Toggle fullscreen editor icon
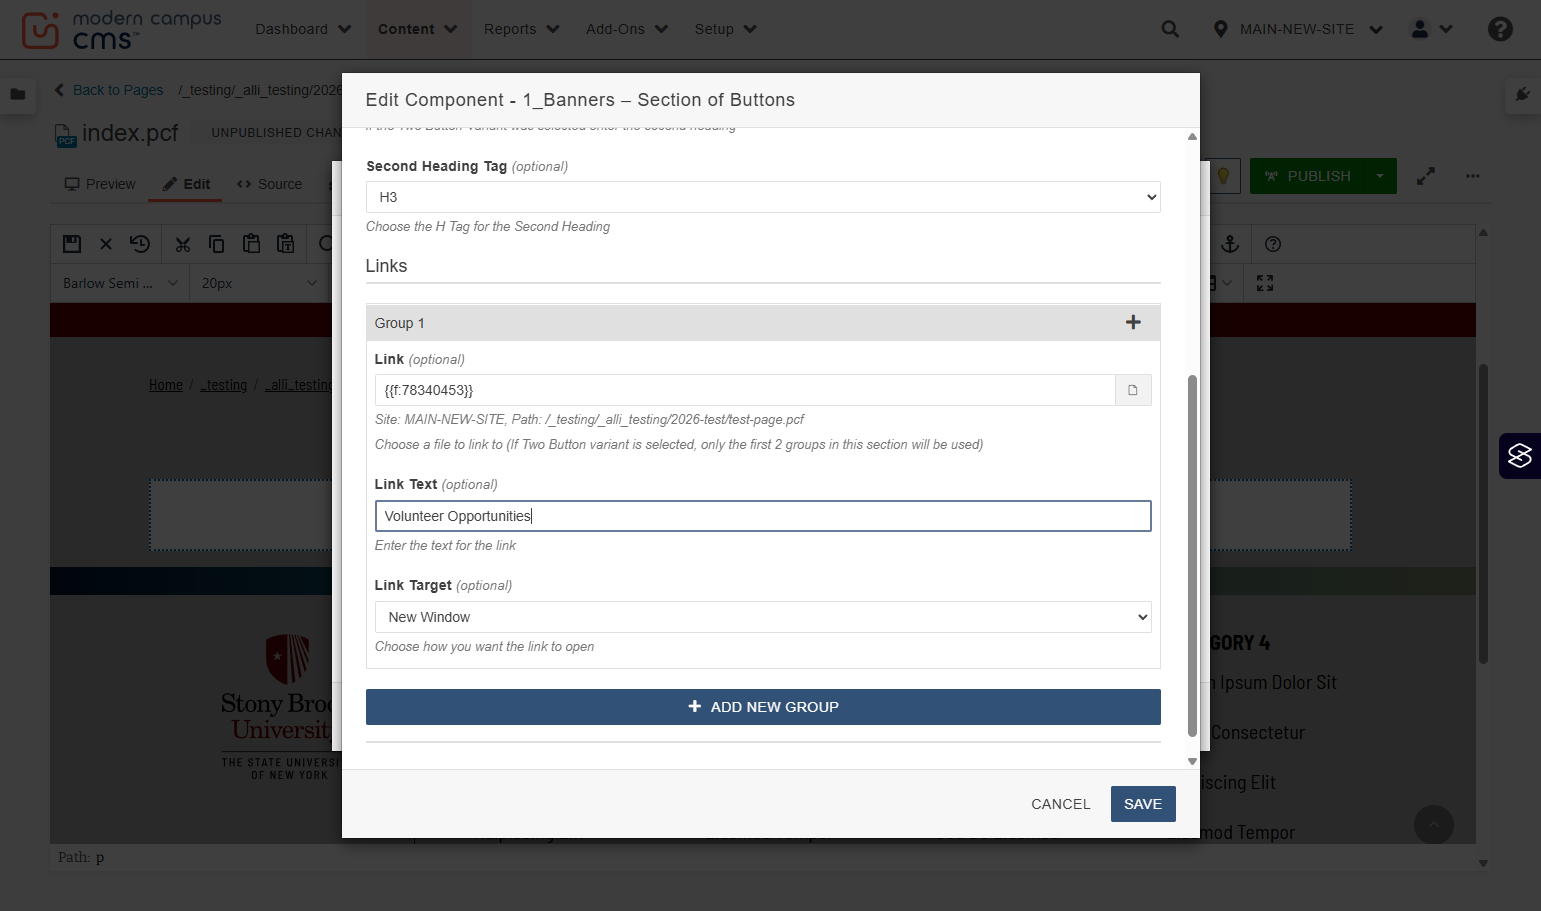Screen dimensions: 1541x911 pyautogui.click(x=1265, y=283)
